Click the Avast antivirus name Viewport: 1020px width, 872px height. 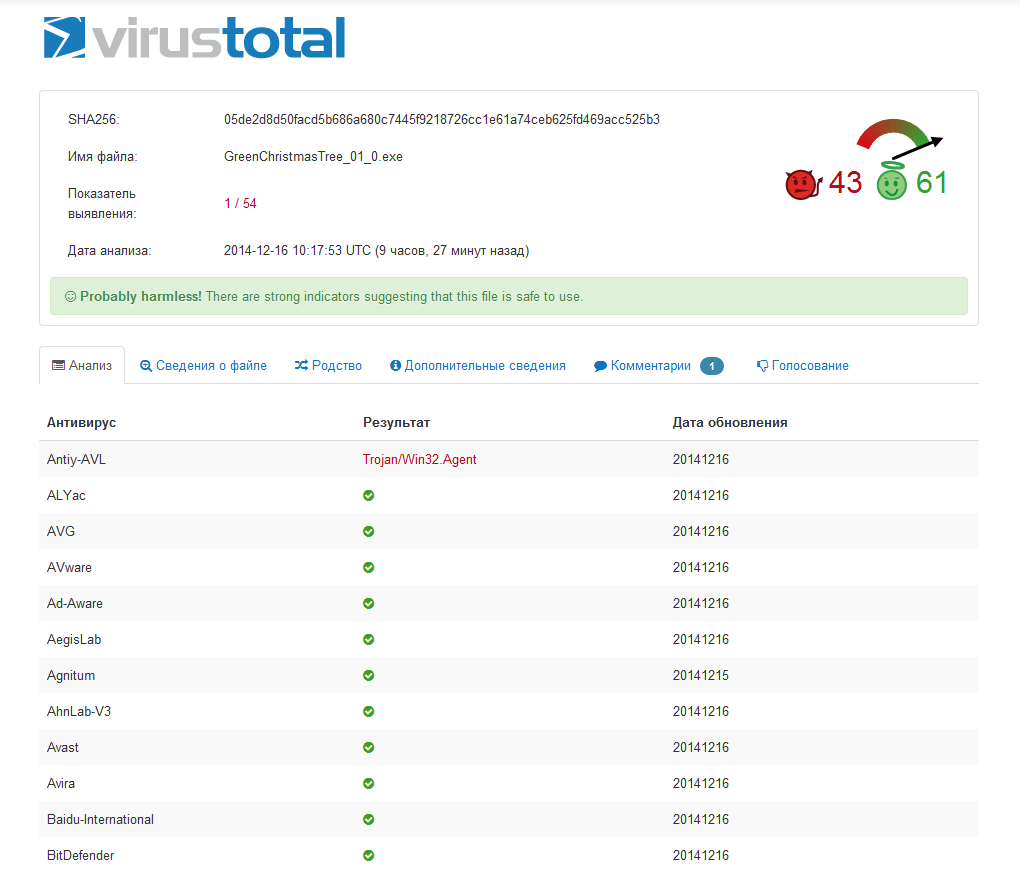62,748
